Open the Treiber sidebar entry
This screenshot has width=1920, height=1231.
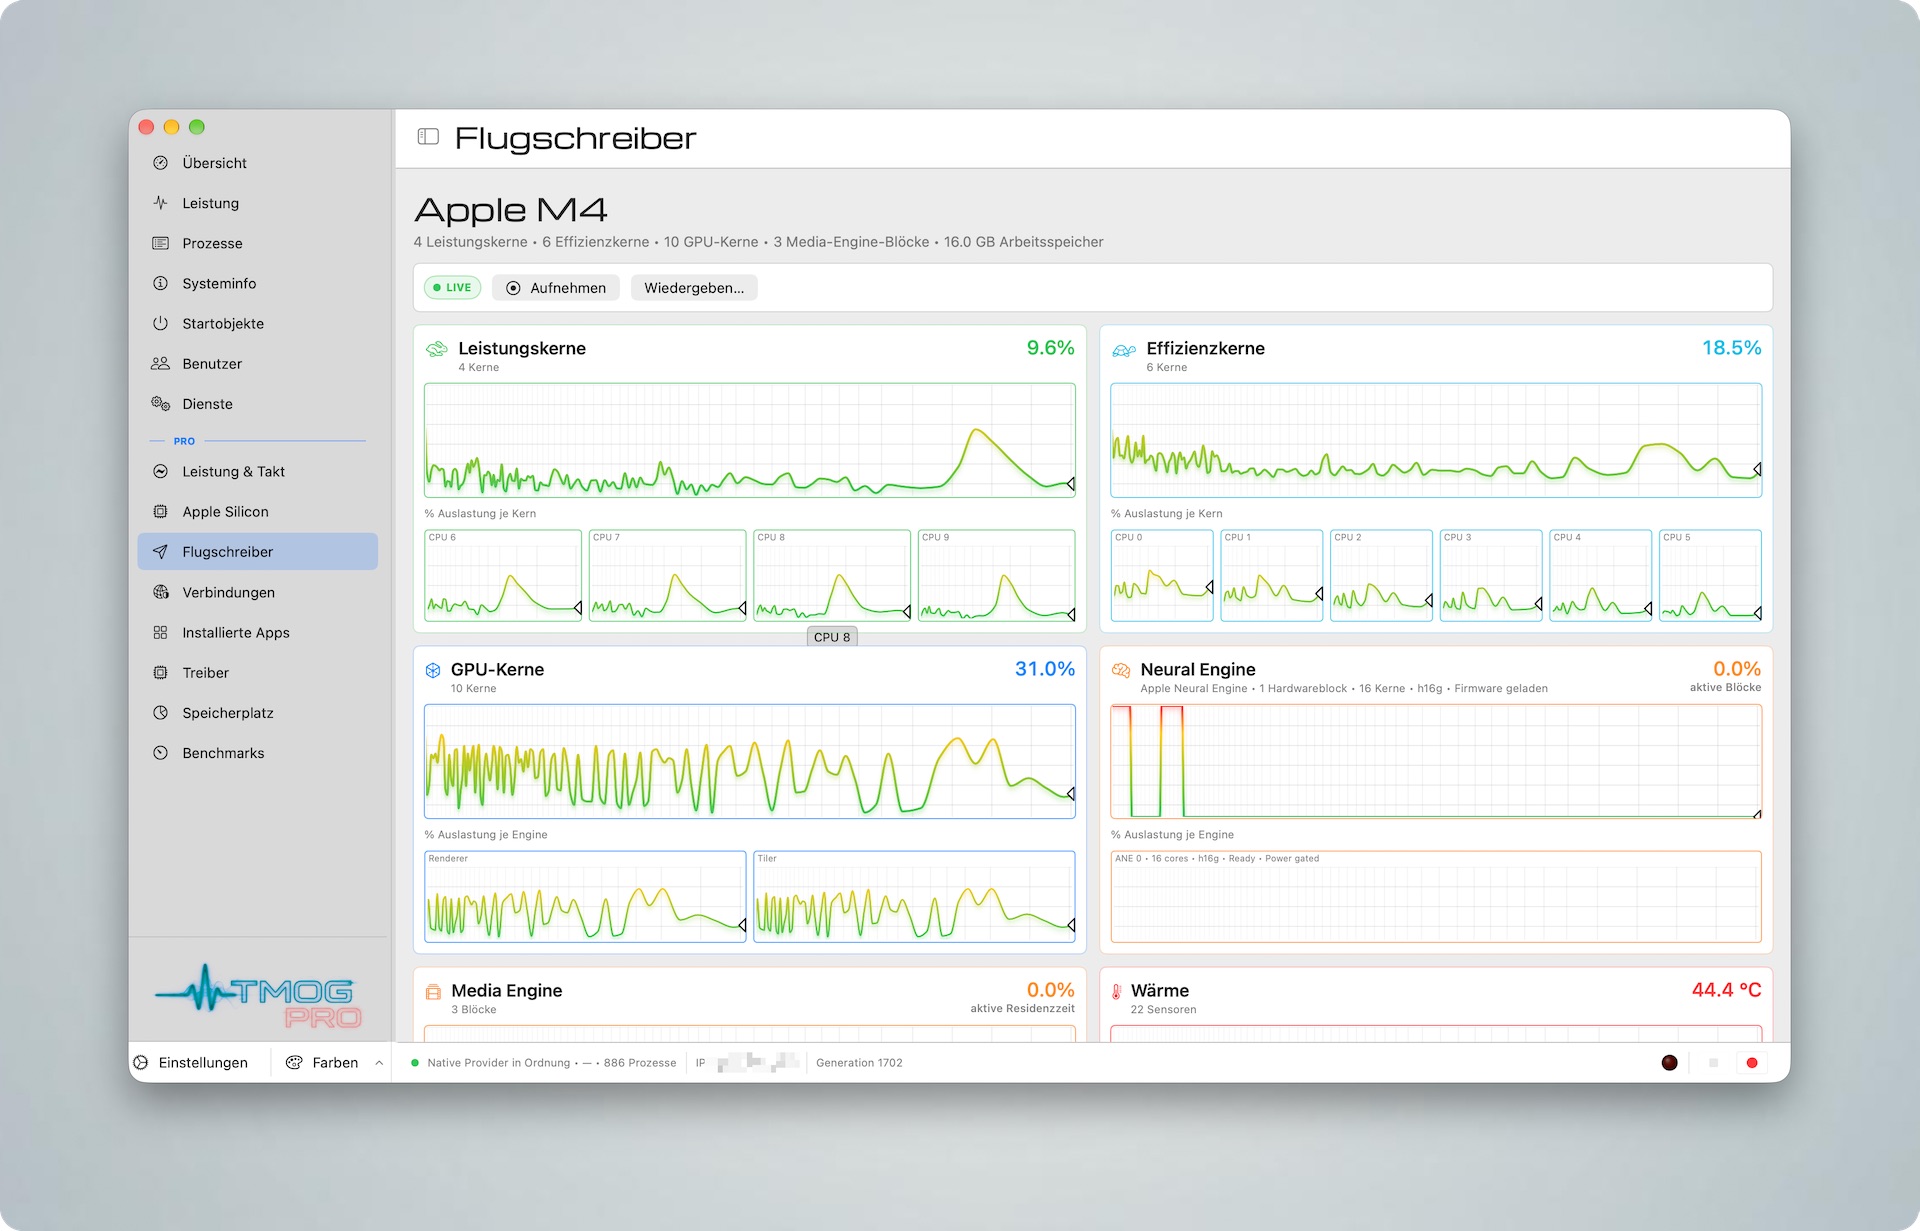[257, 672]
